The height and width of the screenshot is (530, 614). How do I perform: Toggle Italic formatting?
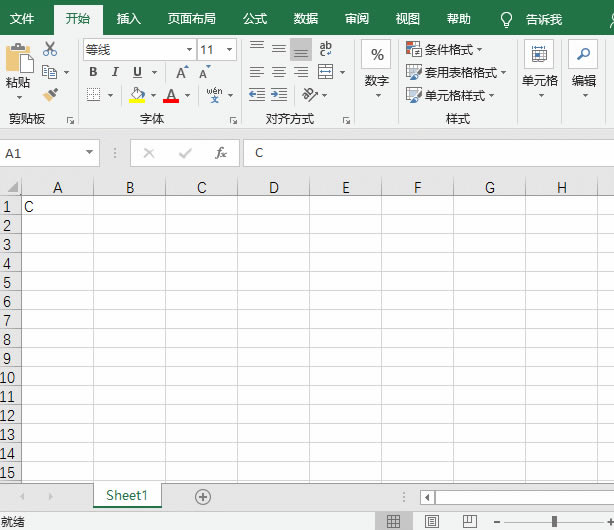[x=115, y=72]
